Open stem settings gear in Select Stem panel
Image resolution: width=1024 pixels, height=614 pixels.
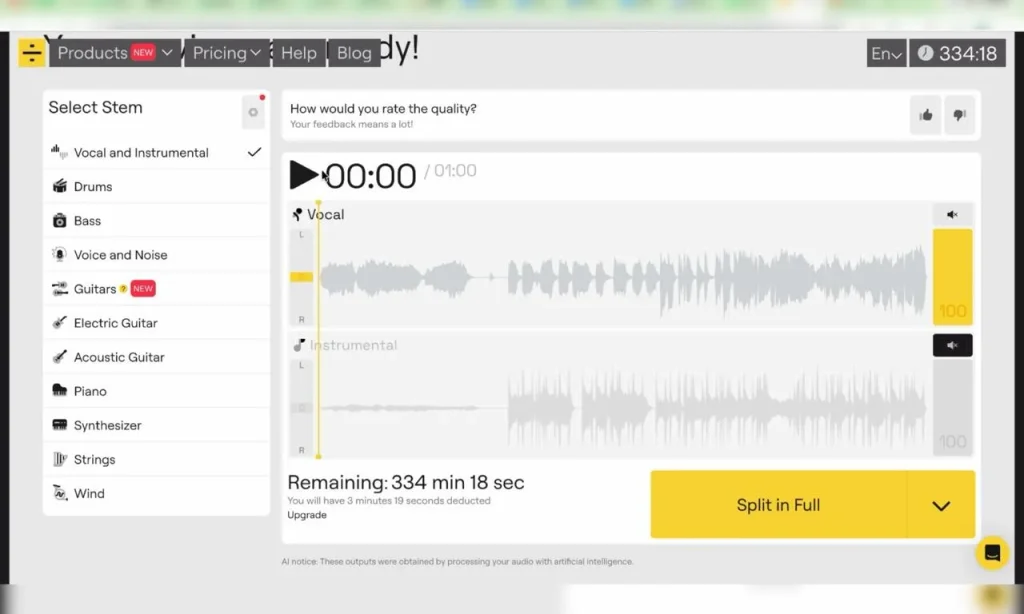(x=253, y=112)
